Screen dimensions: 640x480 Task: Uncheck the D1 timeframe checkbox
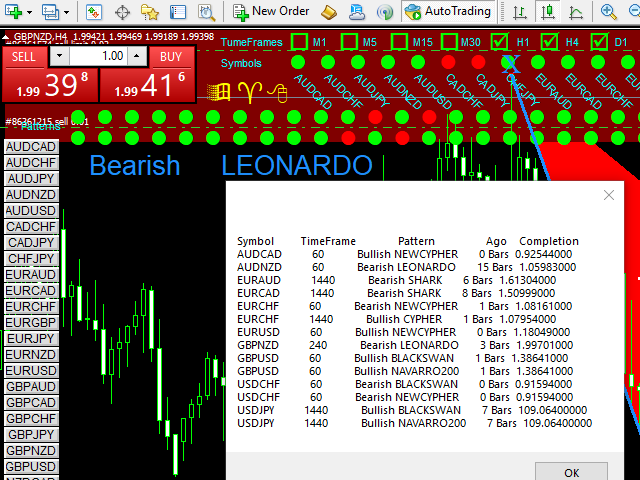point(599,42)
